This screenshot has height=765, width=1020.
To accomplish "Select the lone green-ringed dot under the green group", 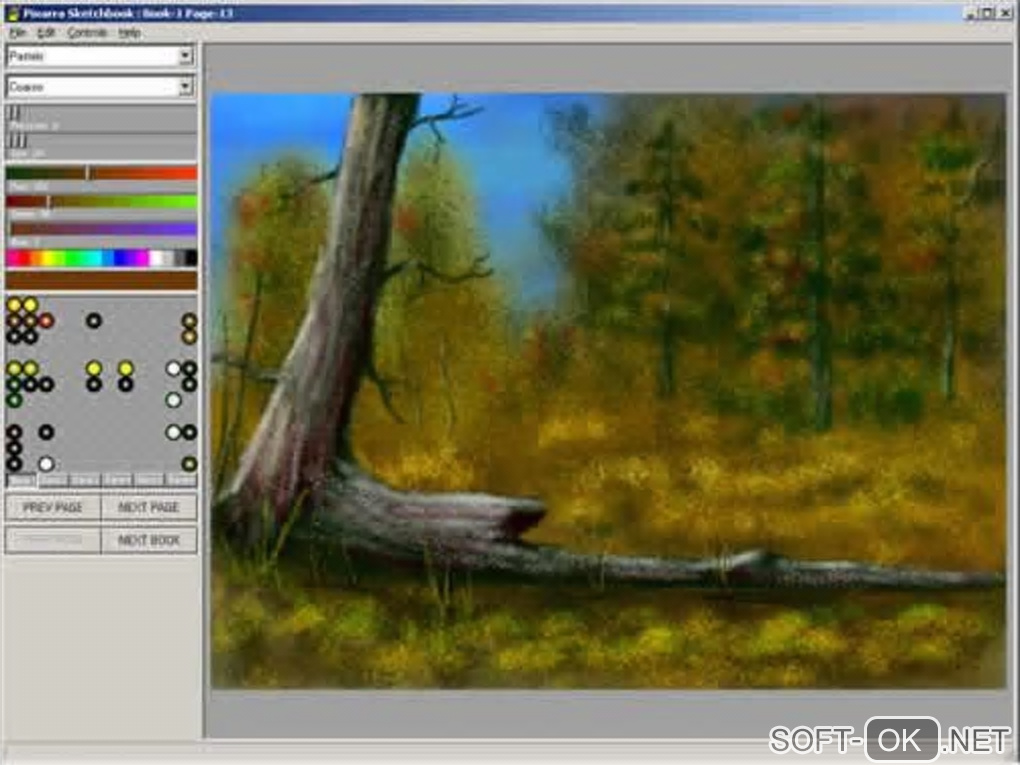I will click(x=14, y=400).
